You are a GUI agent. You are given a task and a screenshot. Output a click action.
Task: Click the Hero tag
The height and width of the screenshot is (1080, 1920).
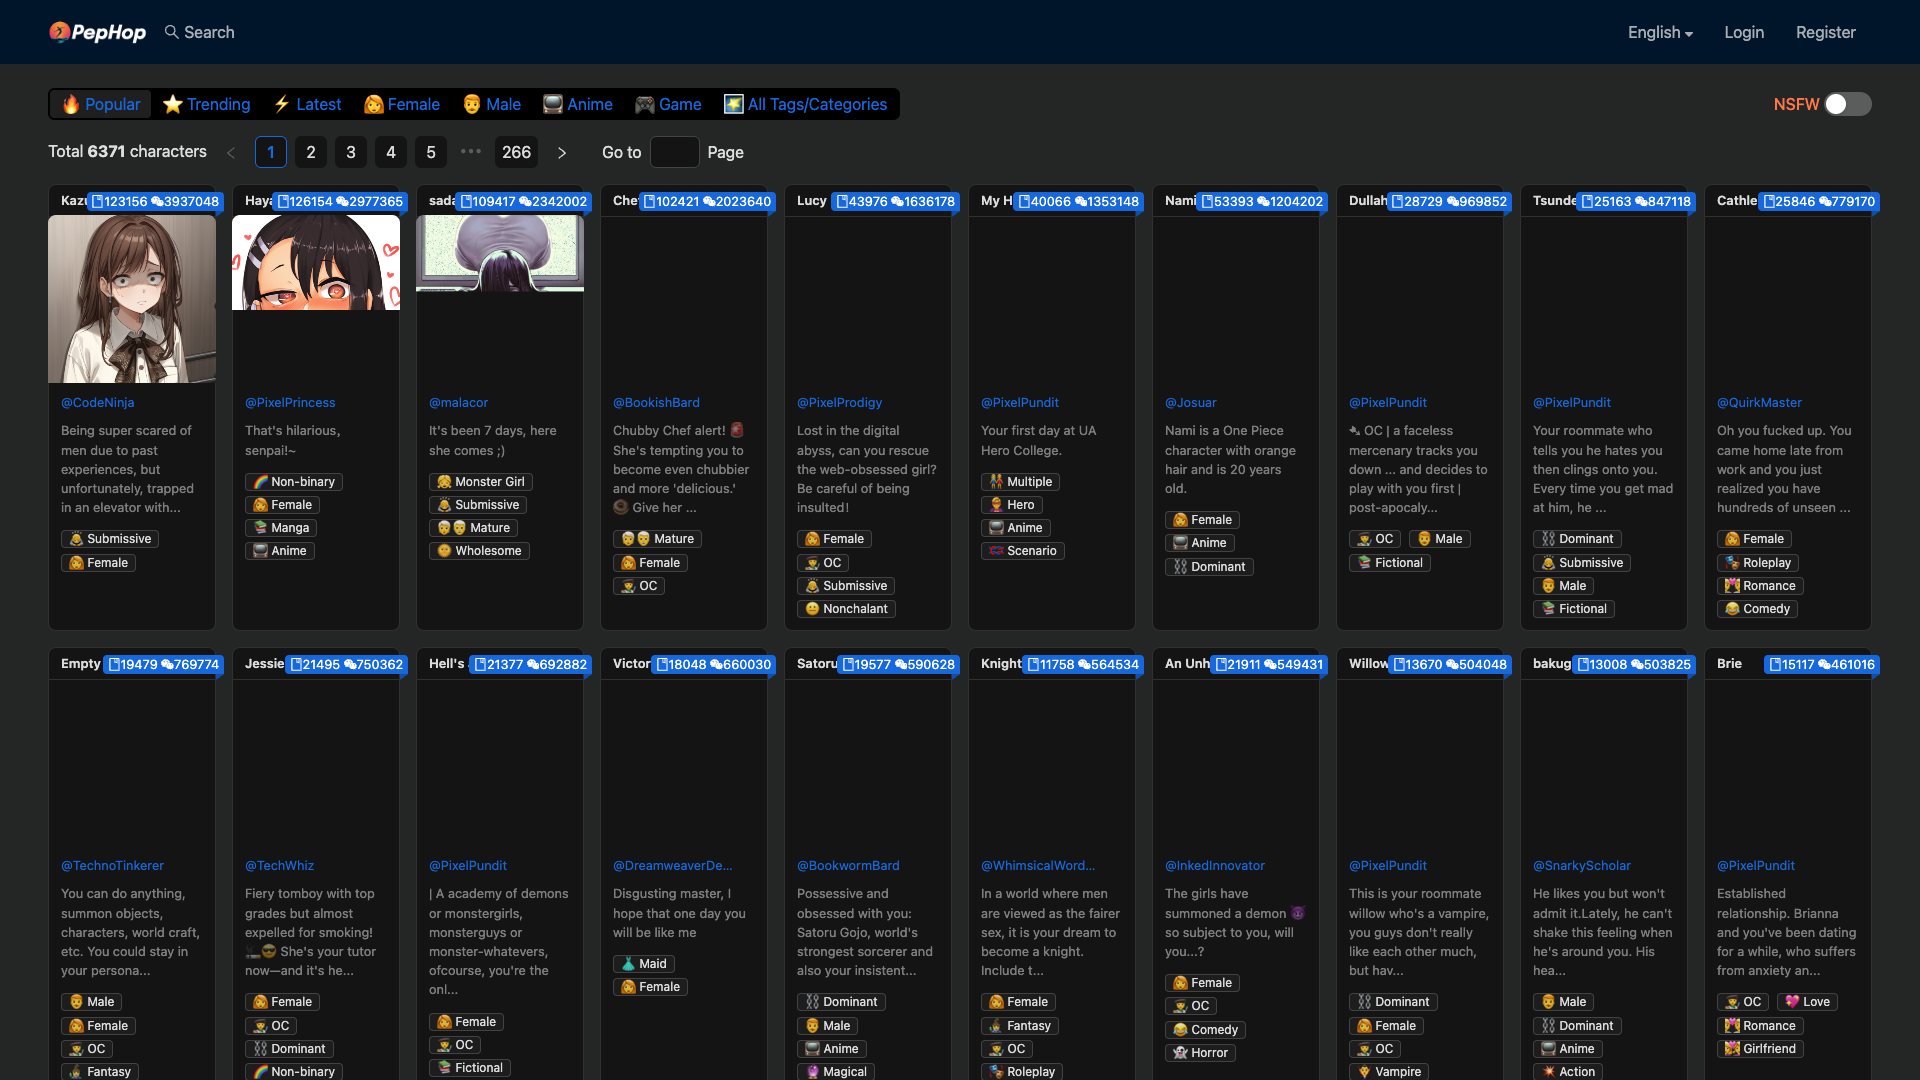[1012, 505]
